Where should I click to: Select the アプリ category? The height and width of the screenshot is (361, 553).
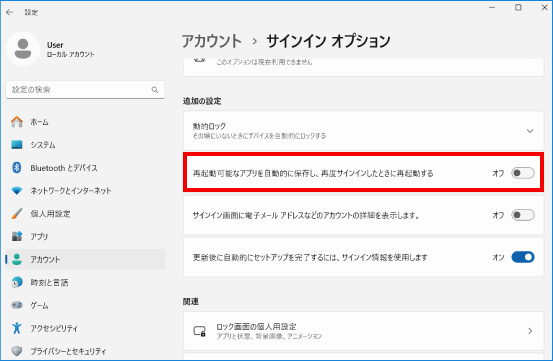[x=85, y=236]
